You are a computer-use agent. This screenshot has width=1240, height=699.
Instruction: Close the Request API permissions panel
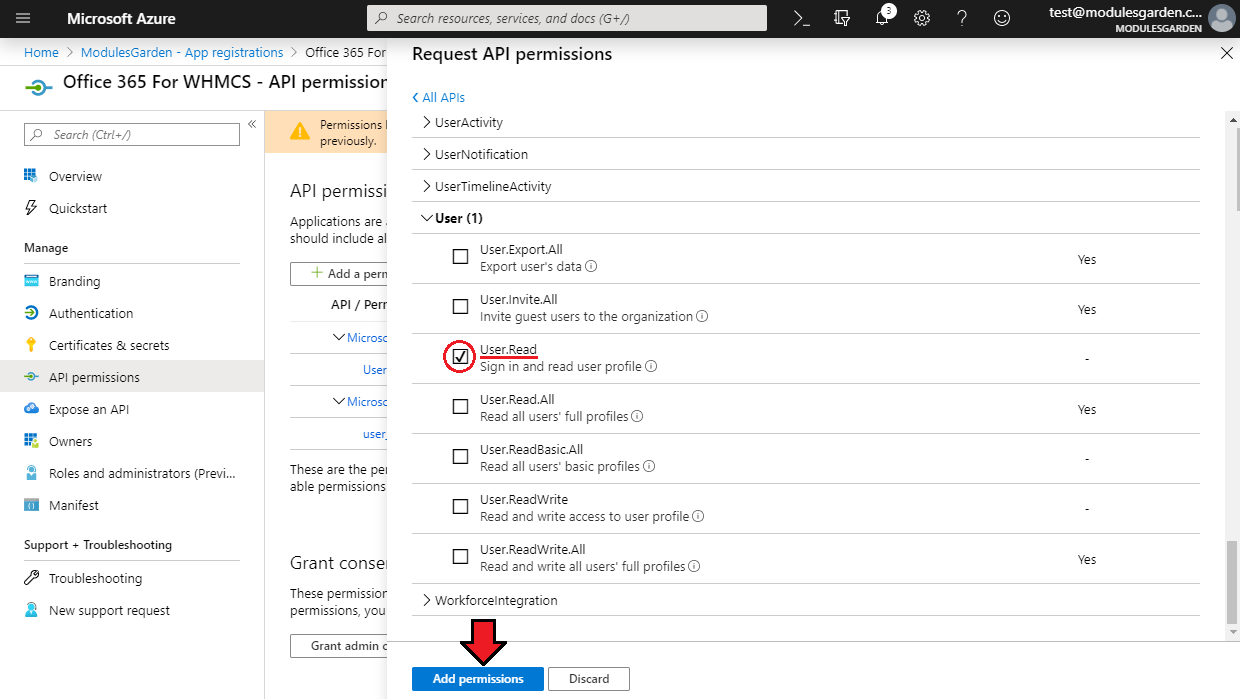[x=1227, y=54]
